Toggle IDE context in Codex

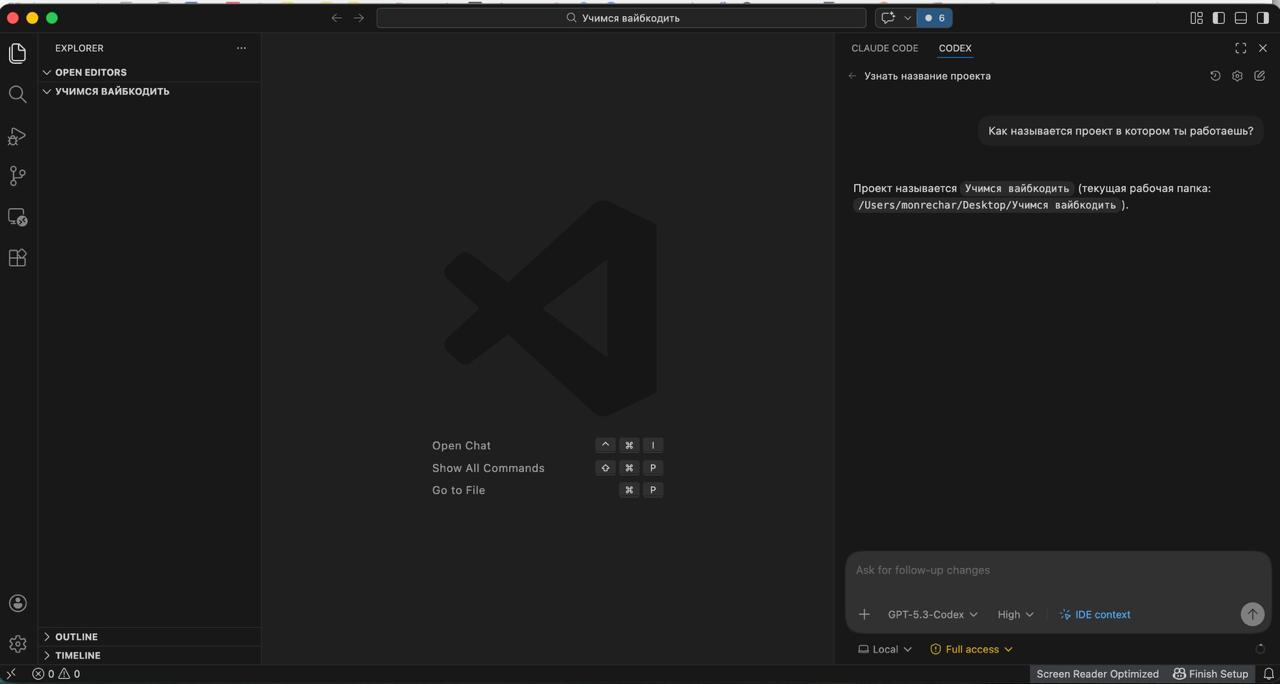1095,614
